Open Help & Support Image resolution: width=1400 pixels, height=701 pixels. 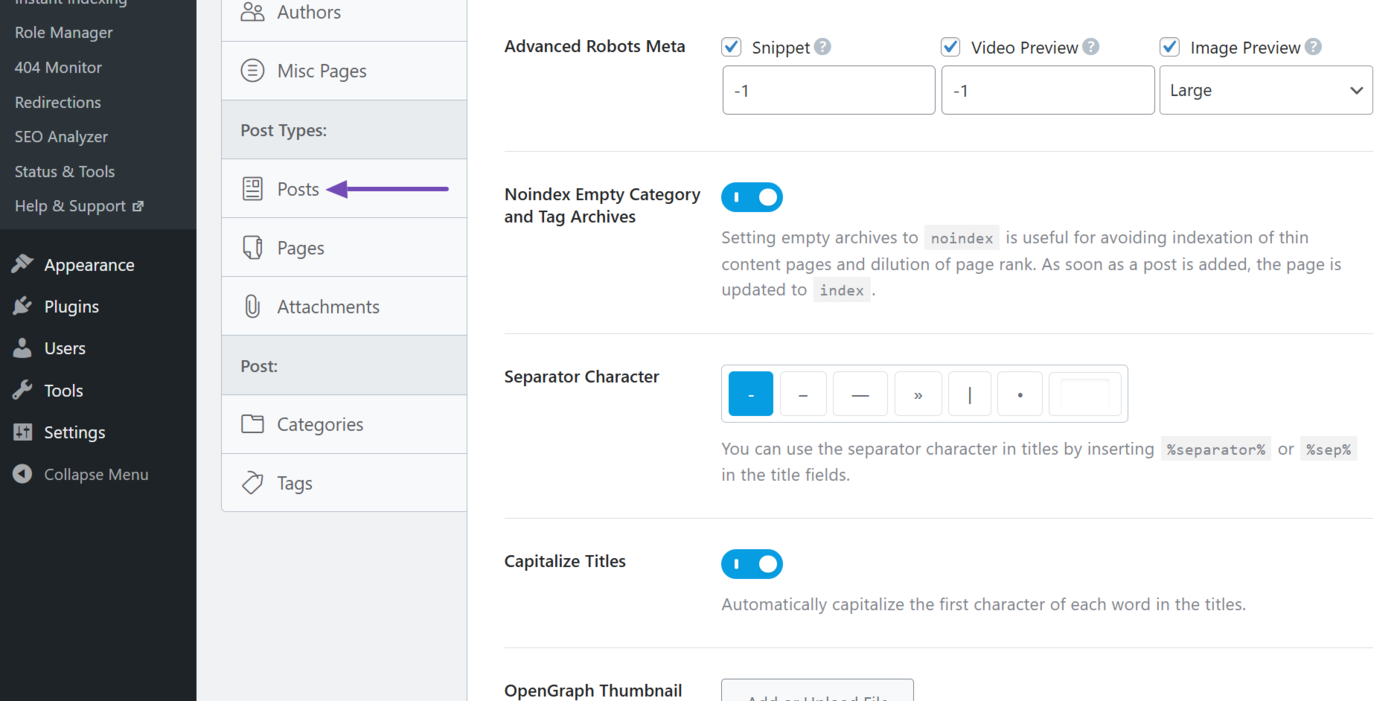[72, 206]
